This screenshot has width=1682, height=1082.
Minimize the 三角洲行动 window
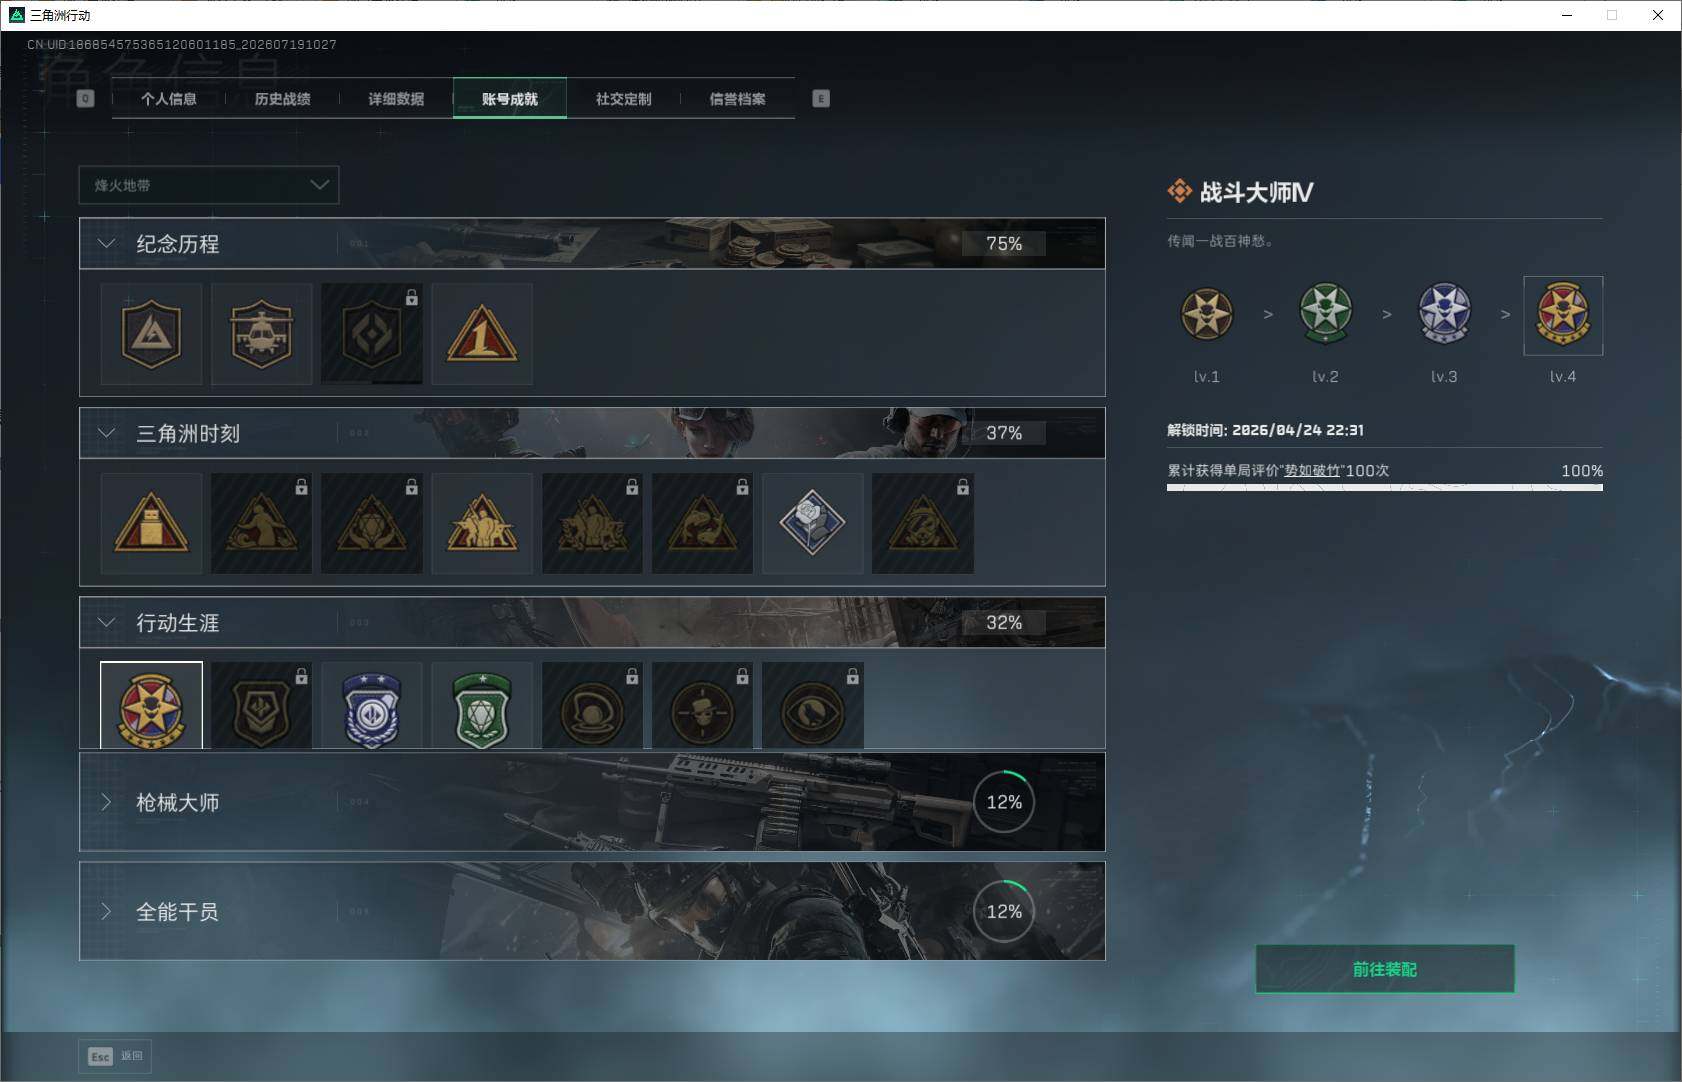coord(1567,15)
